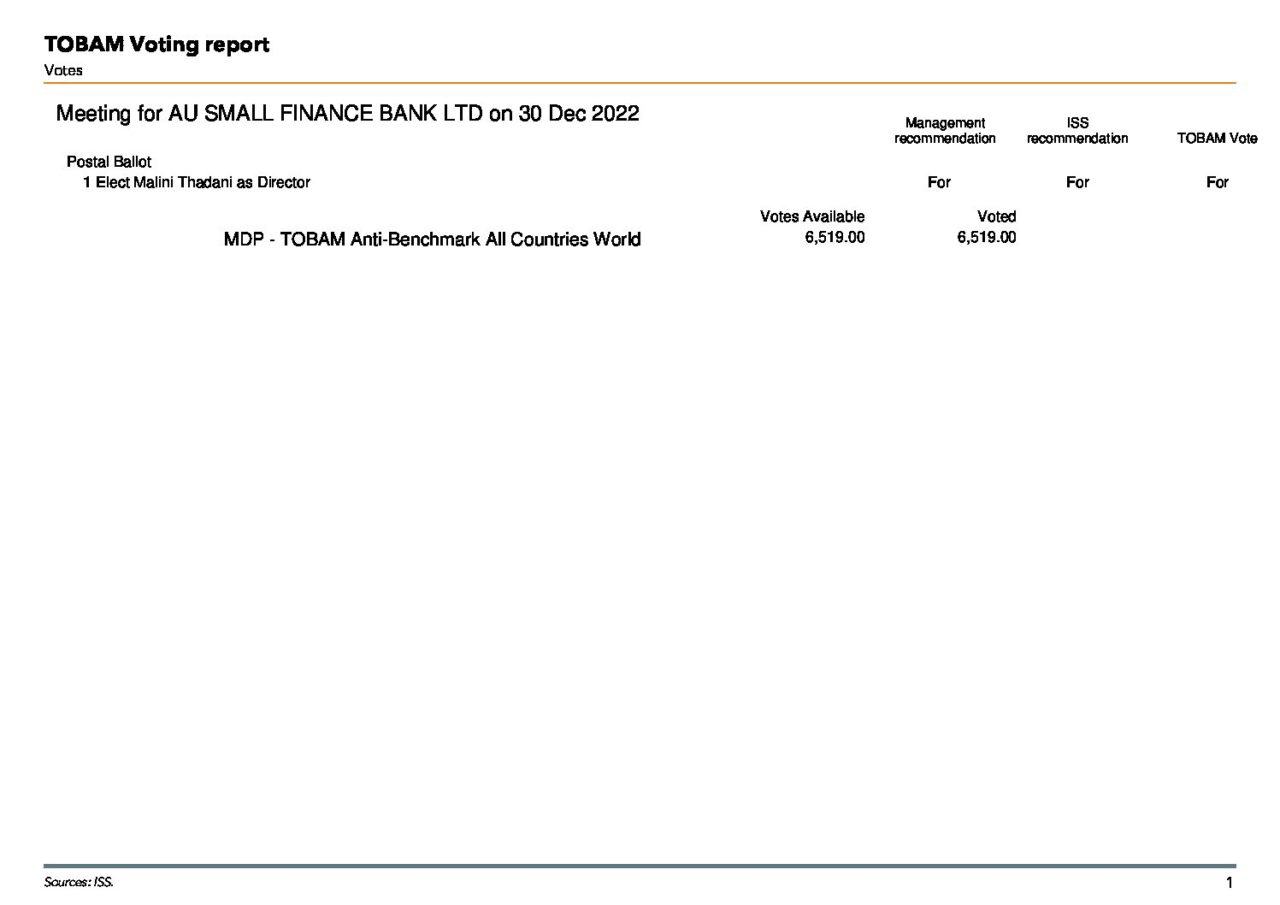Click the AU SMALL FINANCE BANK meeting heading

347,113
